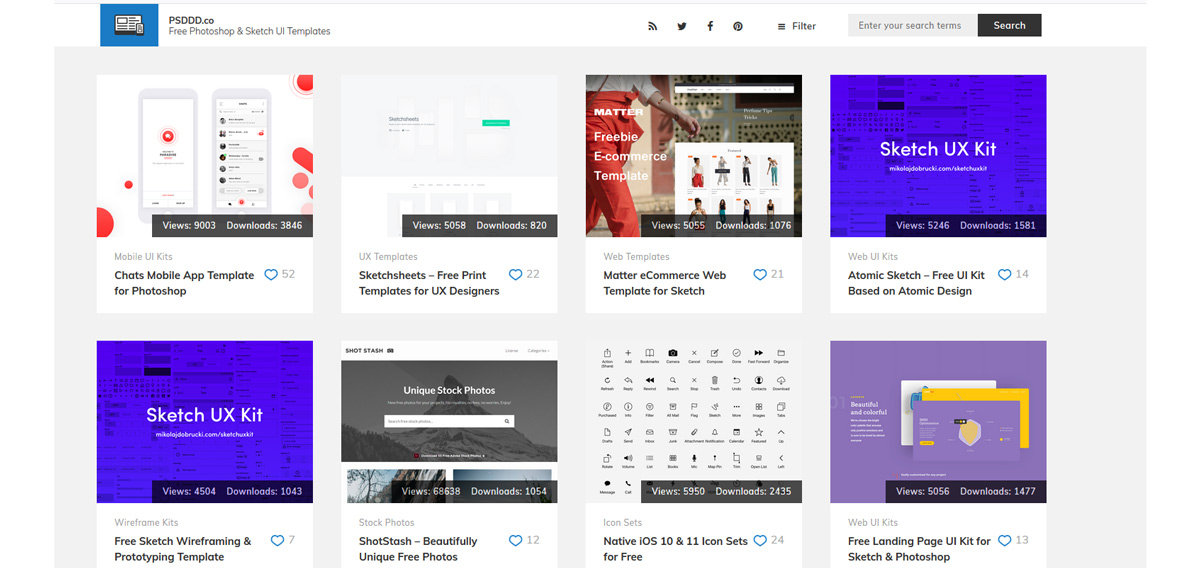Viewport: 1200px width, 568px height.
Task: Click Free Photoshop & Sketch UI Templates tagline
Action: (249, 31)
